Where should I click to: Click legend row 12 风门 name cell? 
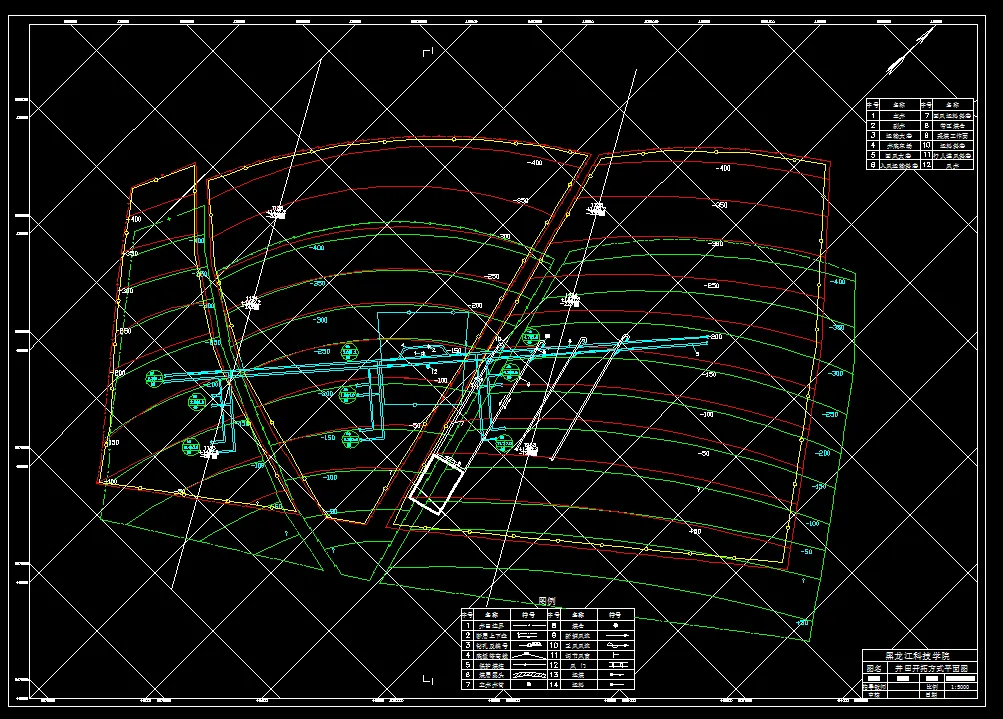578,665
